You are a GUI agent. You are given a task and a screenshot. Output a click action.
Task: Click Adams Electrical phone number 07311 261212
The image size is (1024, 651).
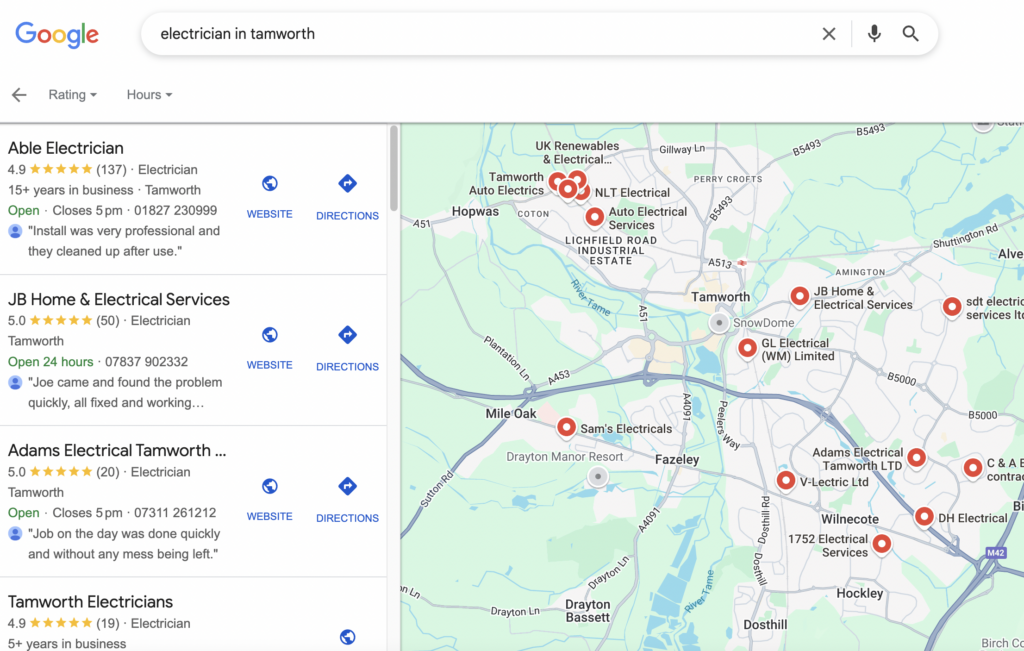pyautogui.click(x=174, y=513)
